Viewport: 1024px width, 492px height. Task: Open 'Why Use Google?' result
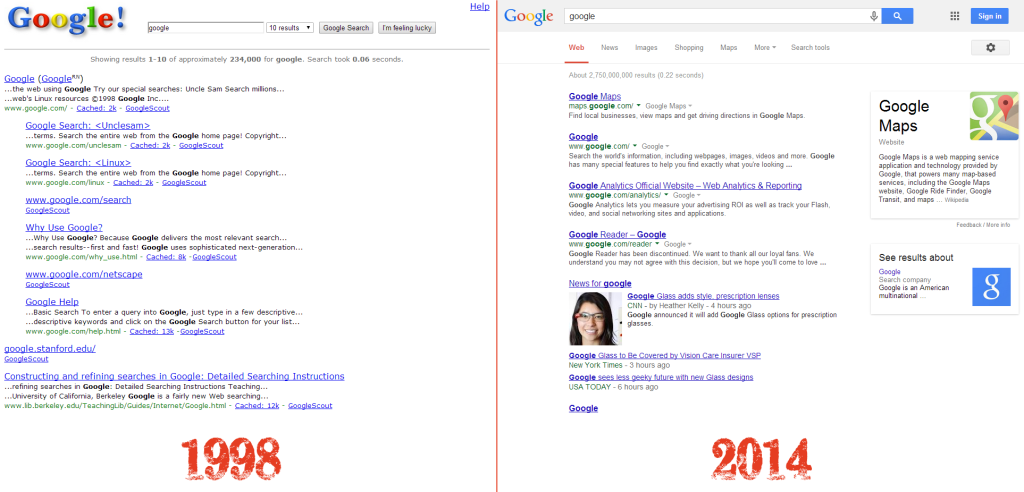click(64, 228)
